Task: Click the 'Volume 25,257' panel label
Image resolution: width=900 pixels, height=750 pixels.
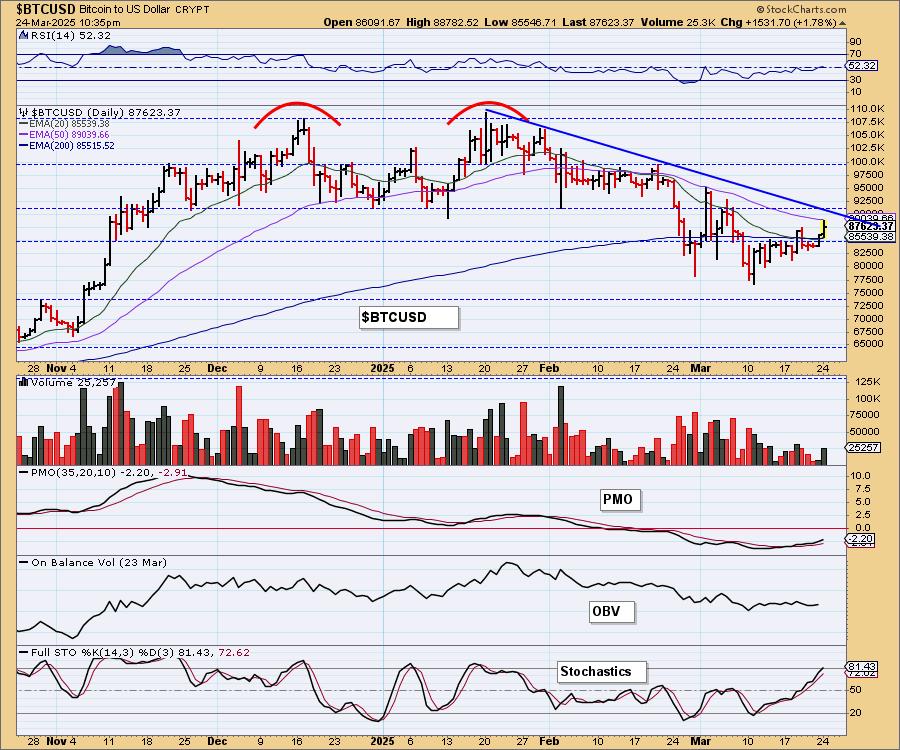Action: pyautogui.click(x=73, y=382)
